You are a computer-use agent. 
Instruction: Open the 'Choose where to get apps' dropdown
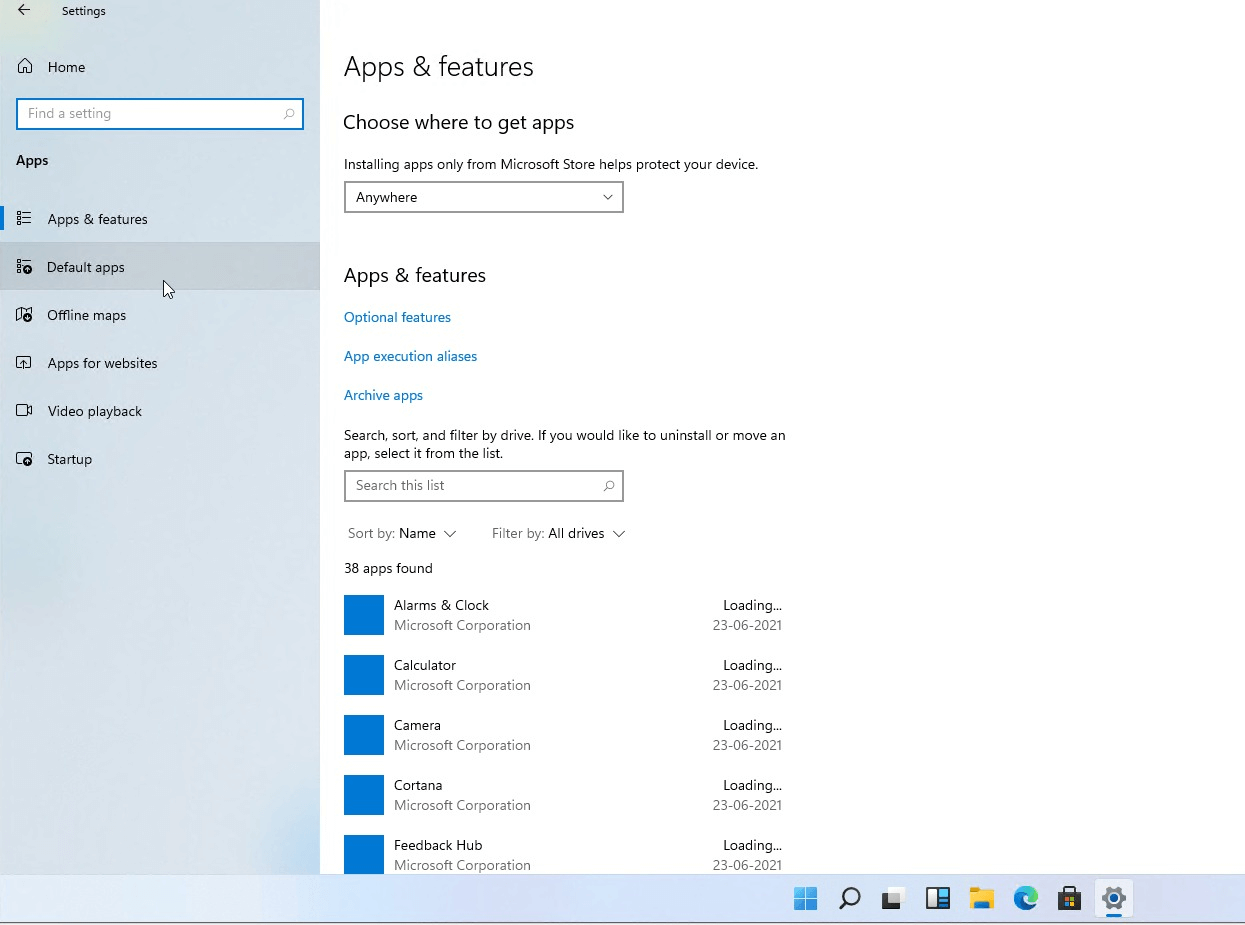point(483,197)
